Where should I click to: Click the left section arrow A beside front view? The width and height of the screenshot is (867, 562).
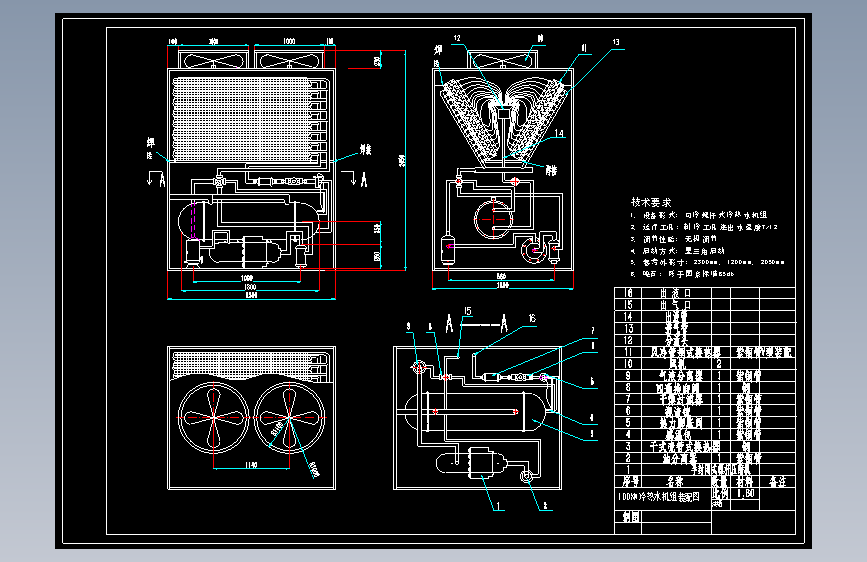pos(156,179)
